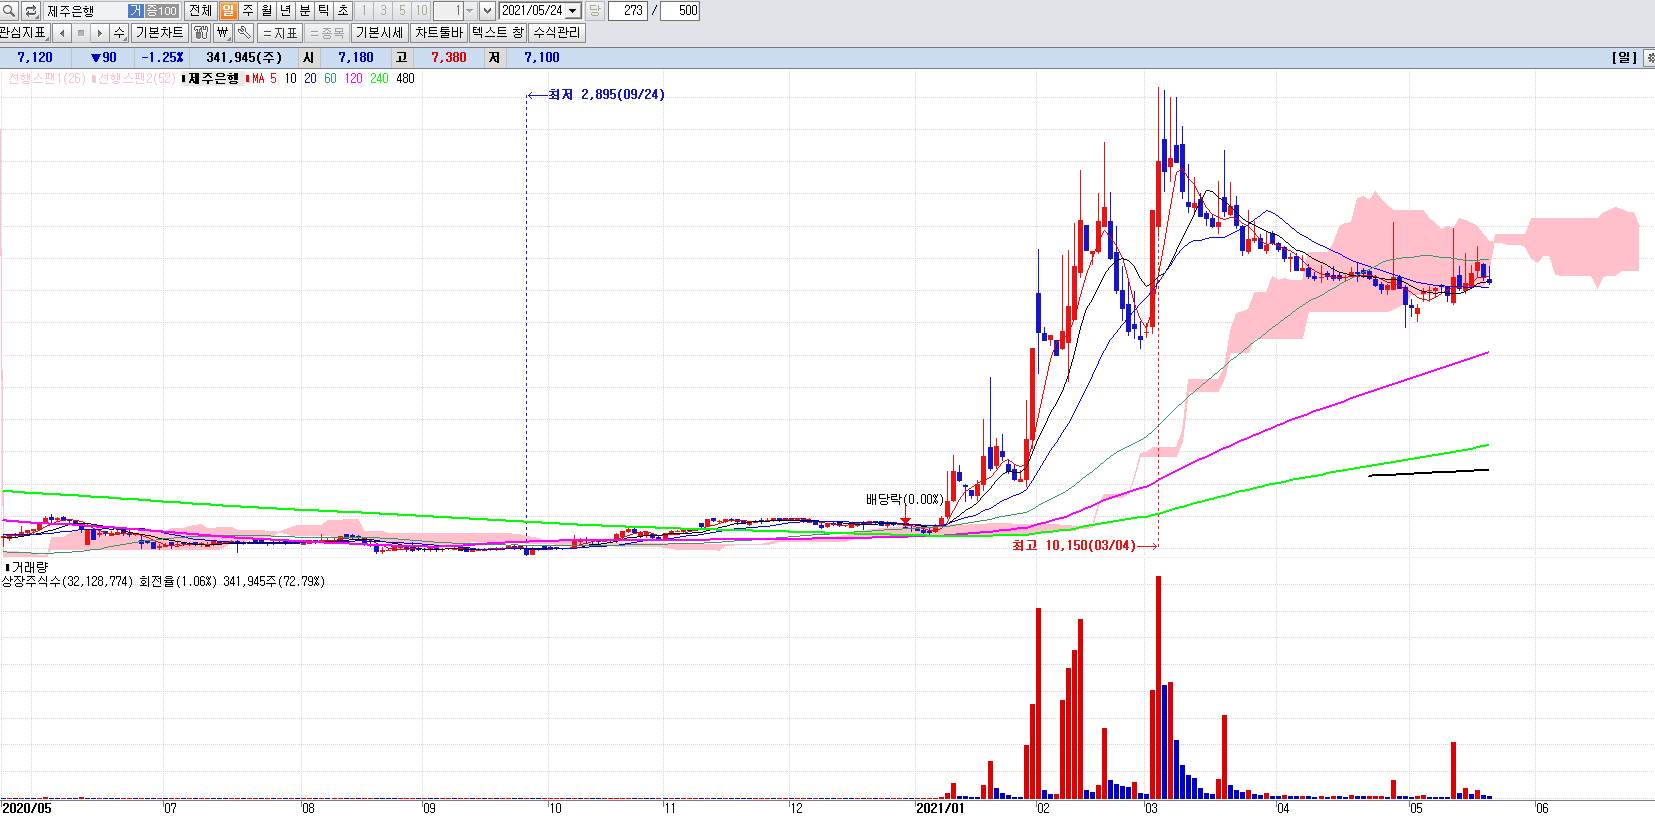
Task: Select 전체 full range button
Action: coord(200,11)
